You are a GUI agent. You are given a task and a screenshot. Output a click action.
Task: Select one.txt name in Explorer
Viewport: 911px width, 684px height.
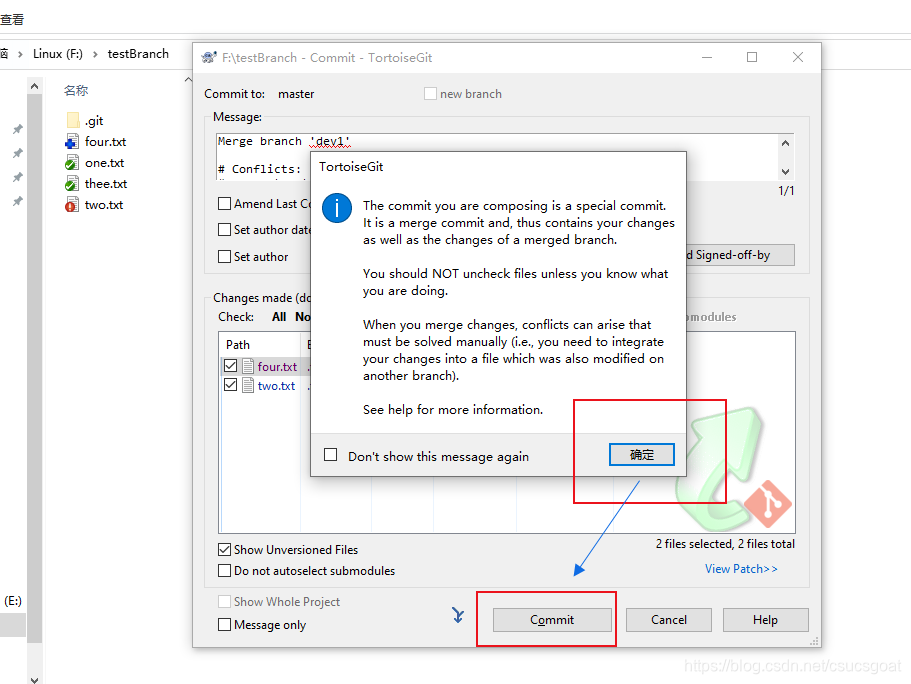pos(105,163)
